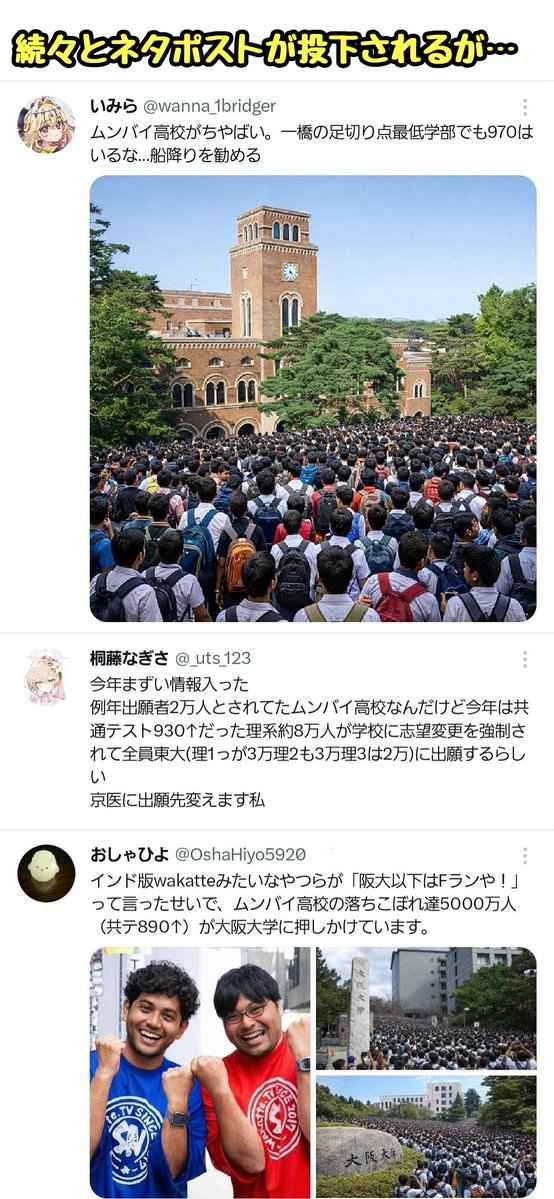Visit @OshaHiyo5920 profile handle

pyautogui.click(x=240, y=854)
